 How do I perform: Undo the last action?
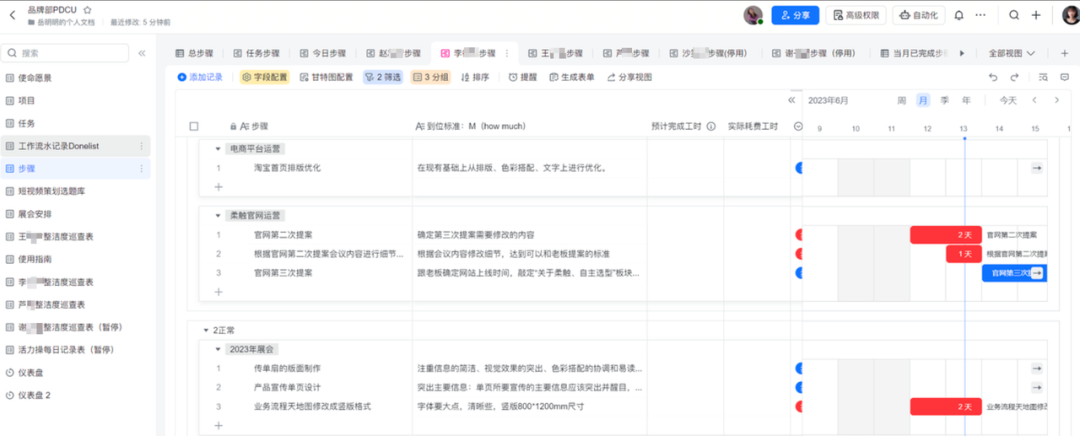pyautogui.click(x=993, y=77)
